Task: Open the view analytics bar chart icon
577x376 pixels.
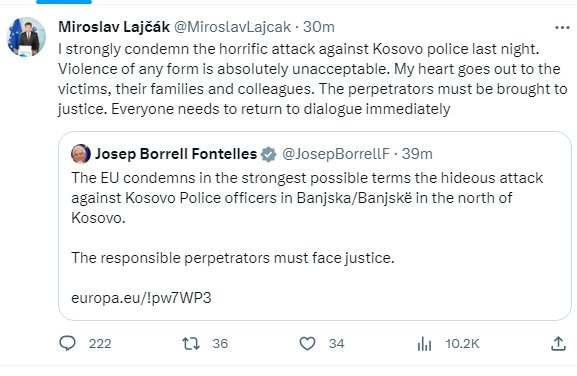Action: [x=424, y=344]
